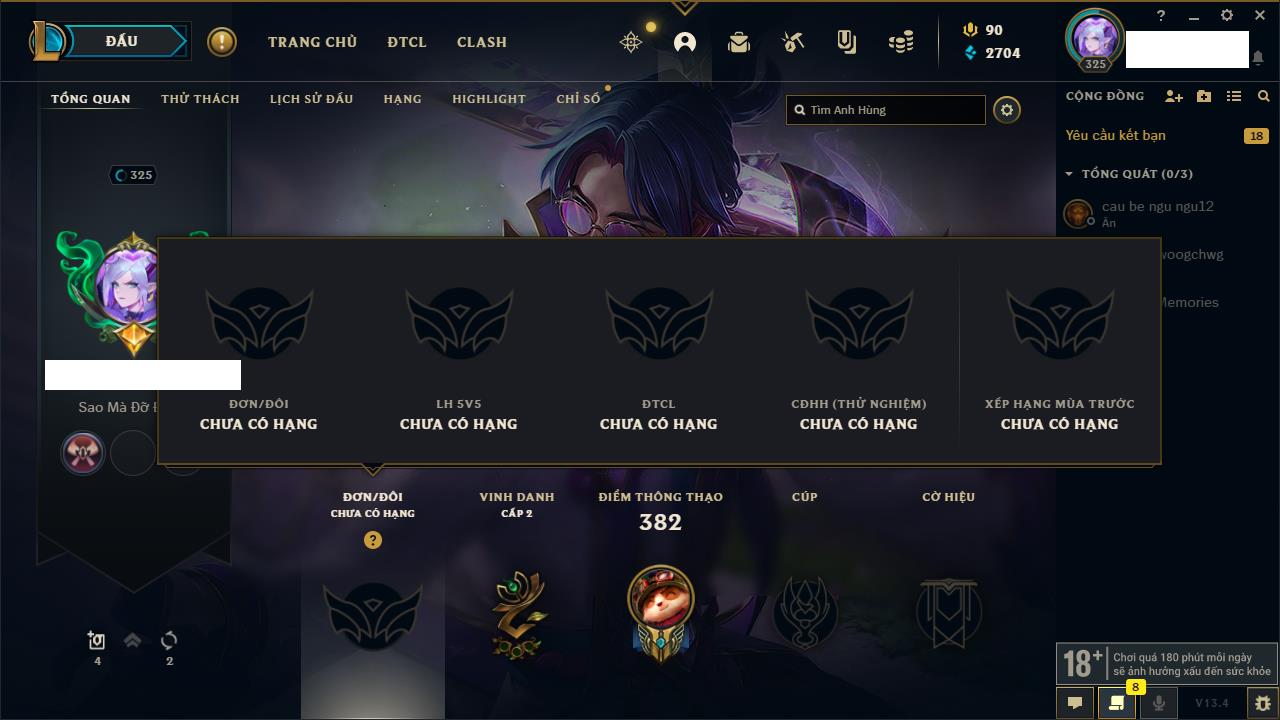Open the collection backpack icon
This screenshot has width=1280, height=720.
pyautogui.click(x=739, y=42)
